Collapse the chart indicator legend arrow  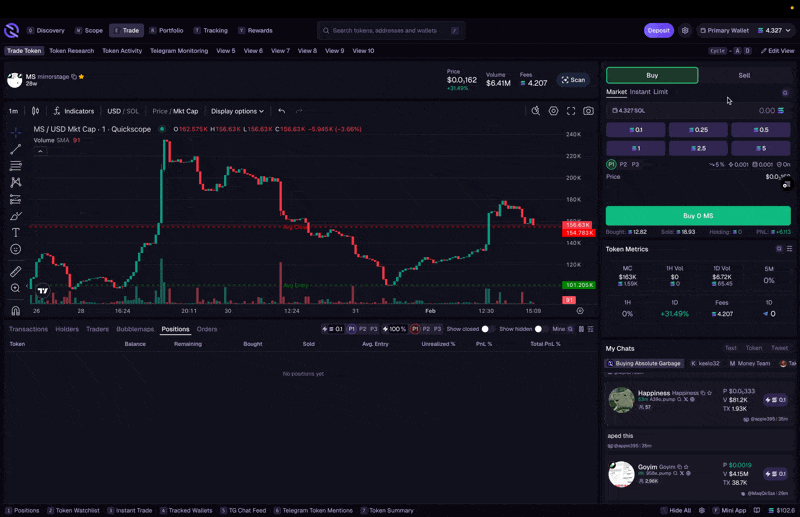coord(40,151)
